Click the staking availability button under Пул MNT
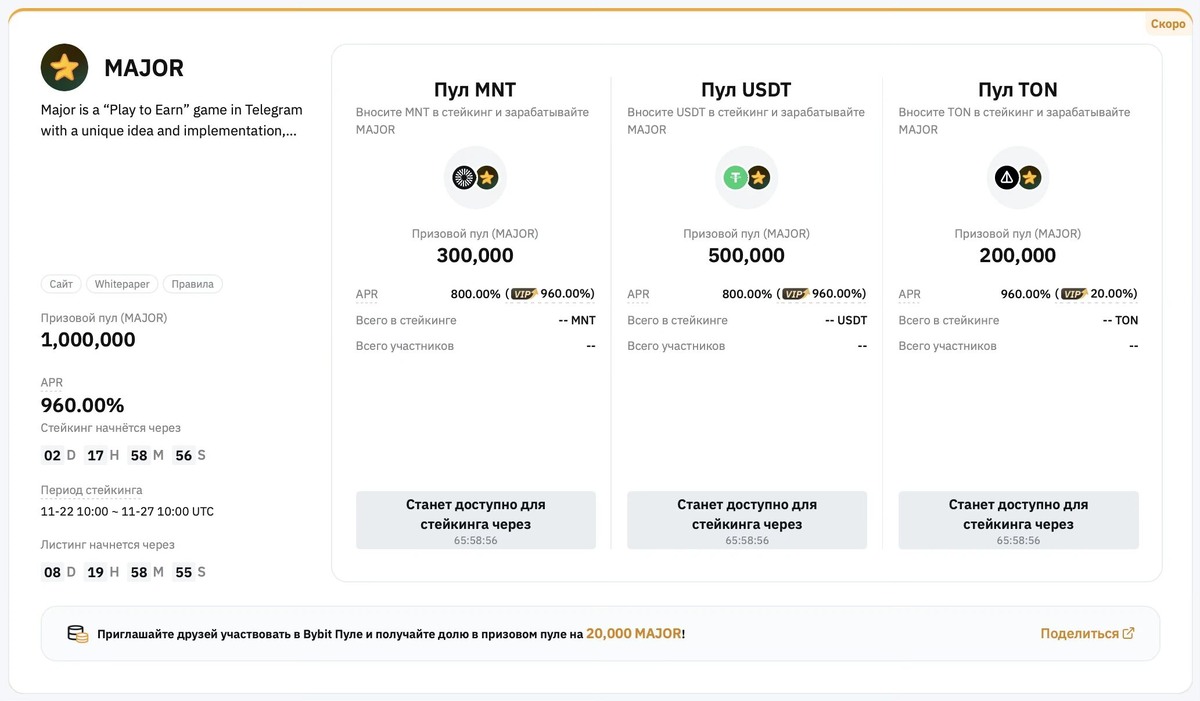 [475, 519]
